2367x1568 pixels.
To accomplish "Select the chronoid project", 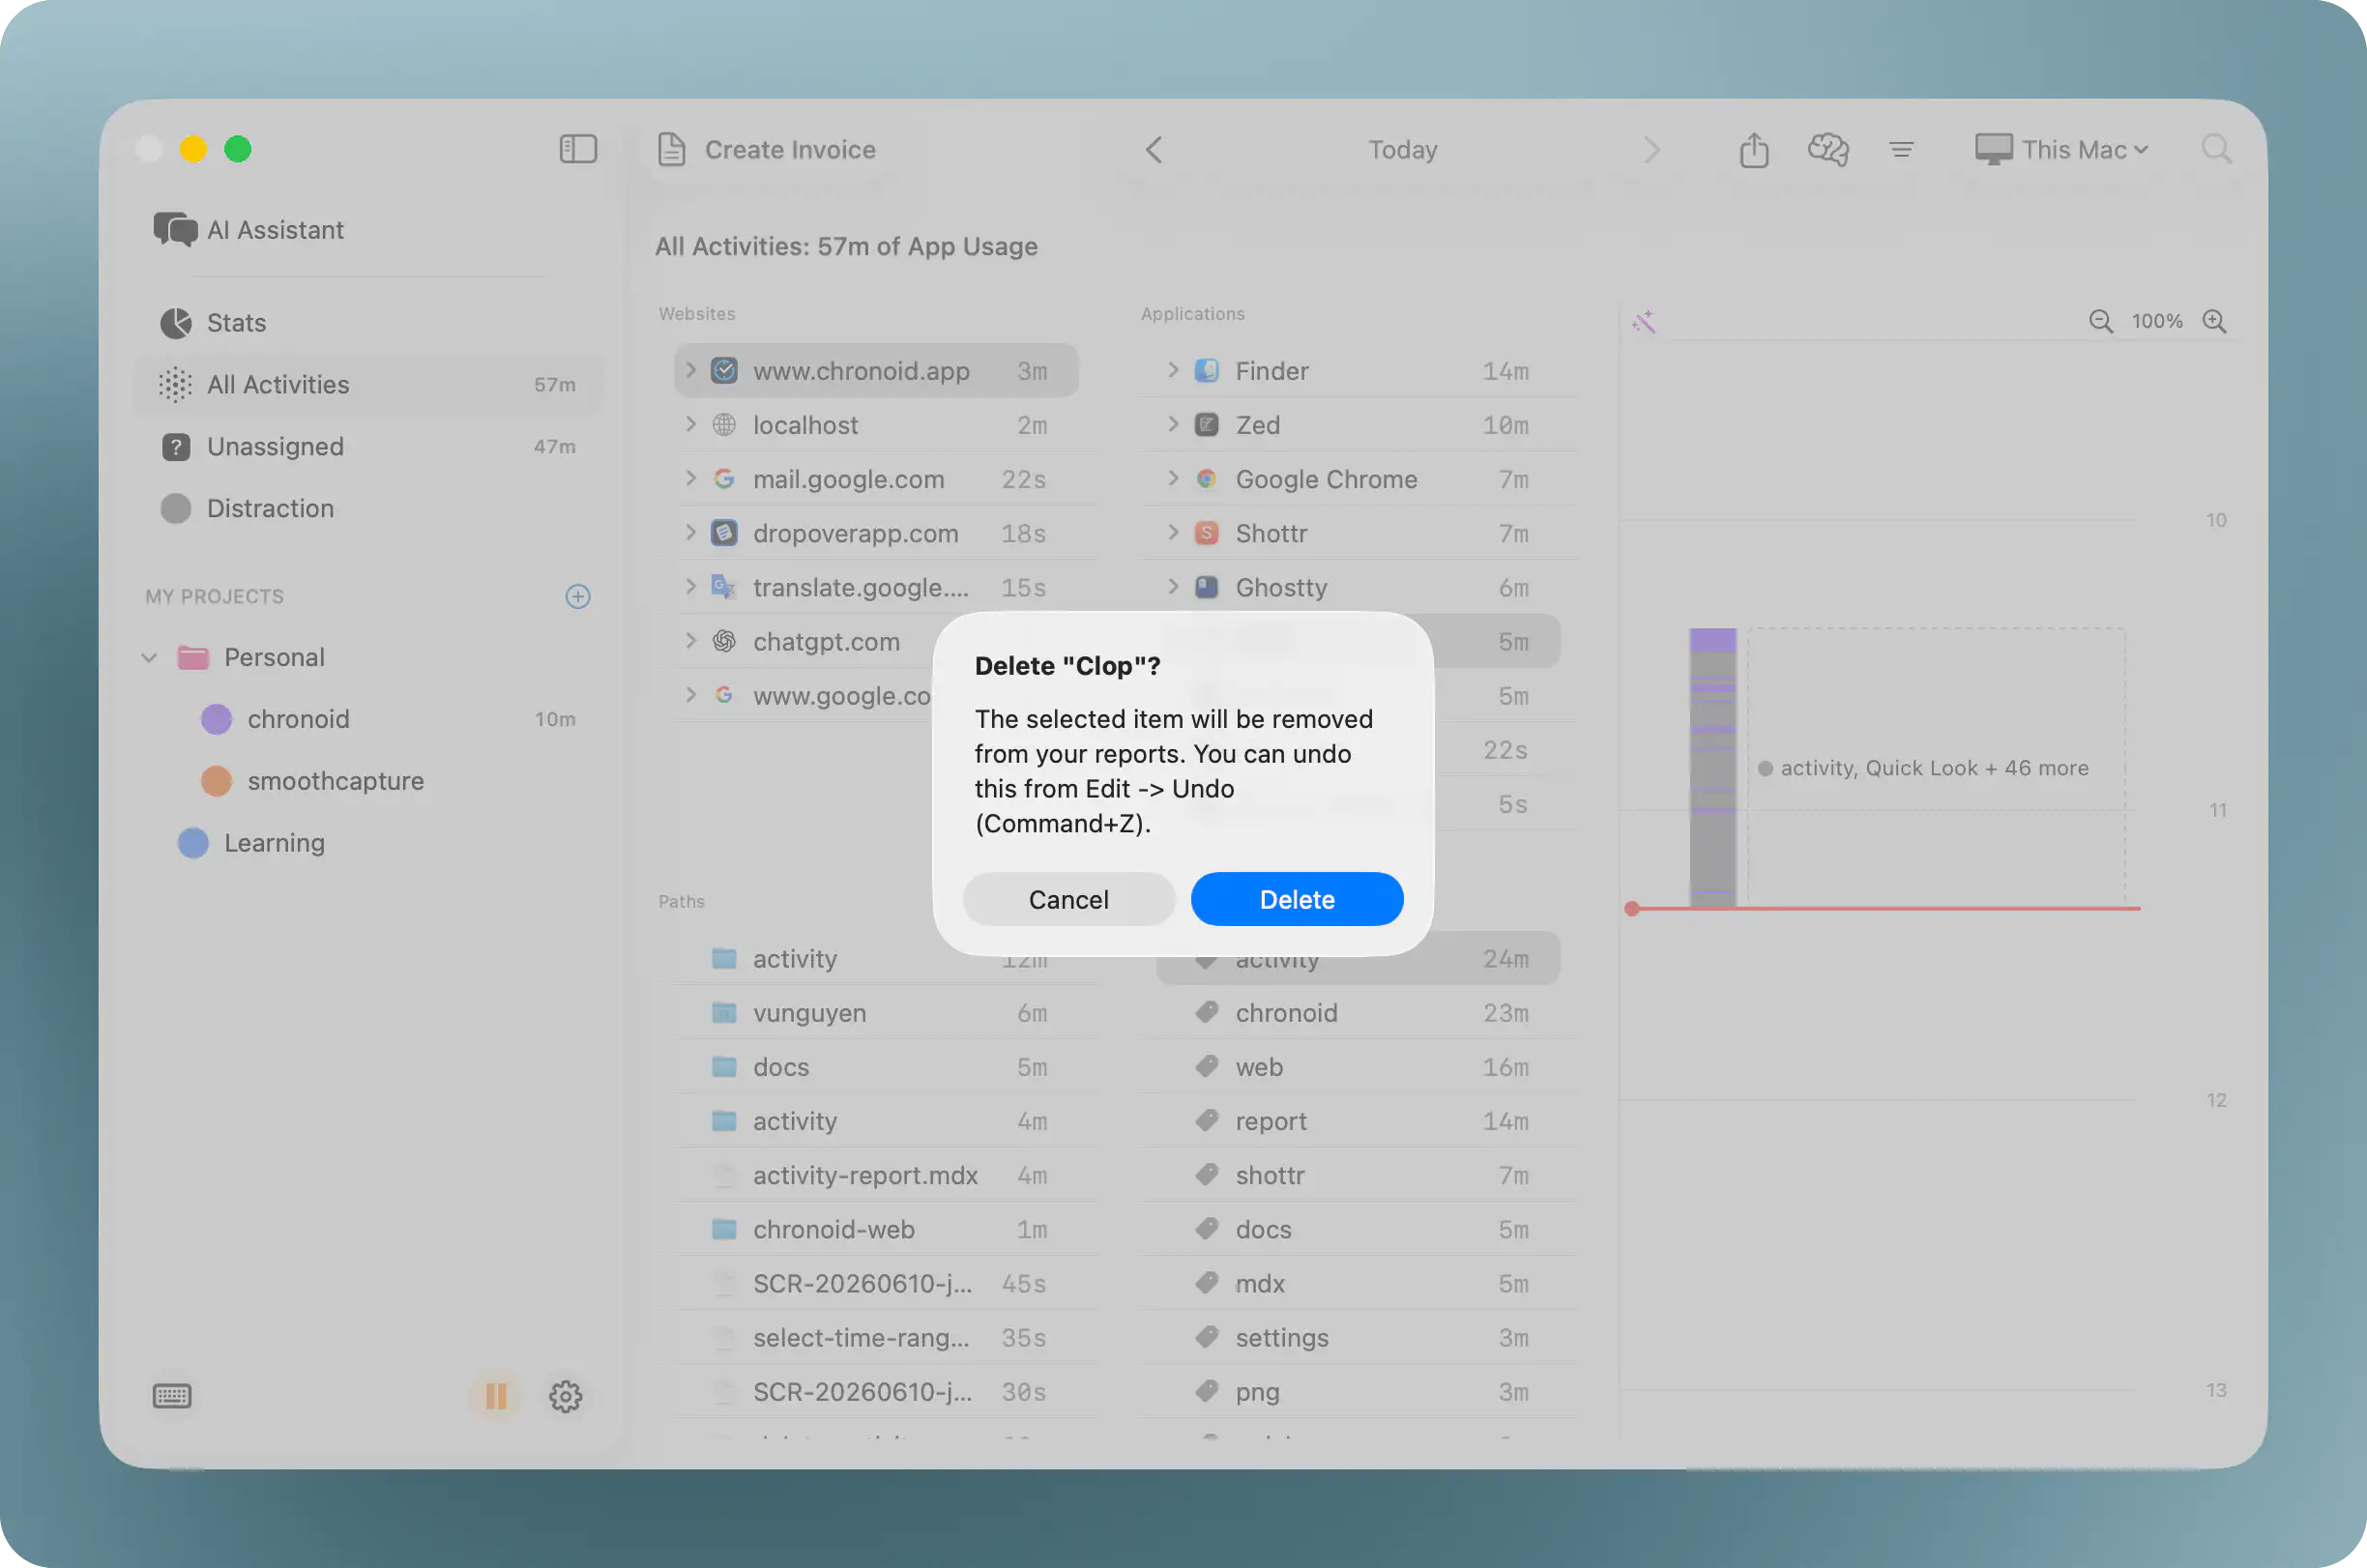I will [368, 719].
